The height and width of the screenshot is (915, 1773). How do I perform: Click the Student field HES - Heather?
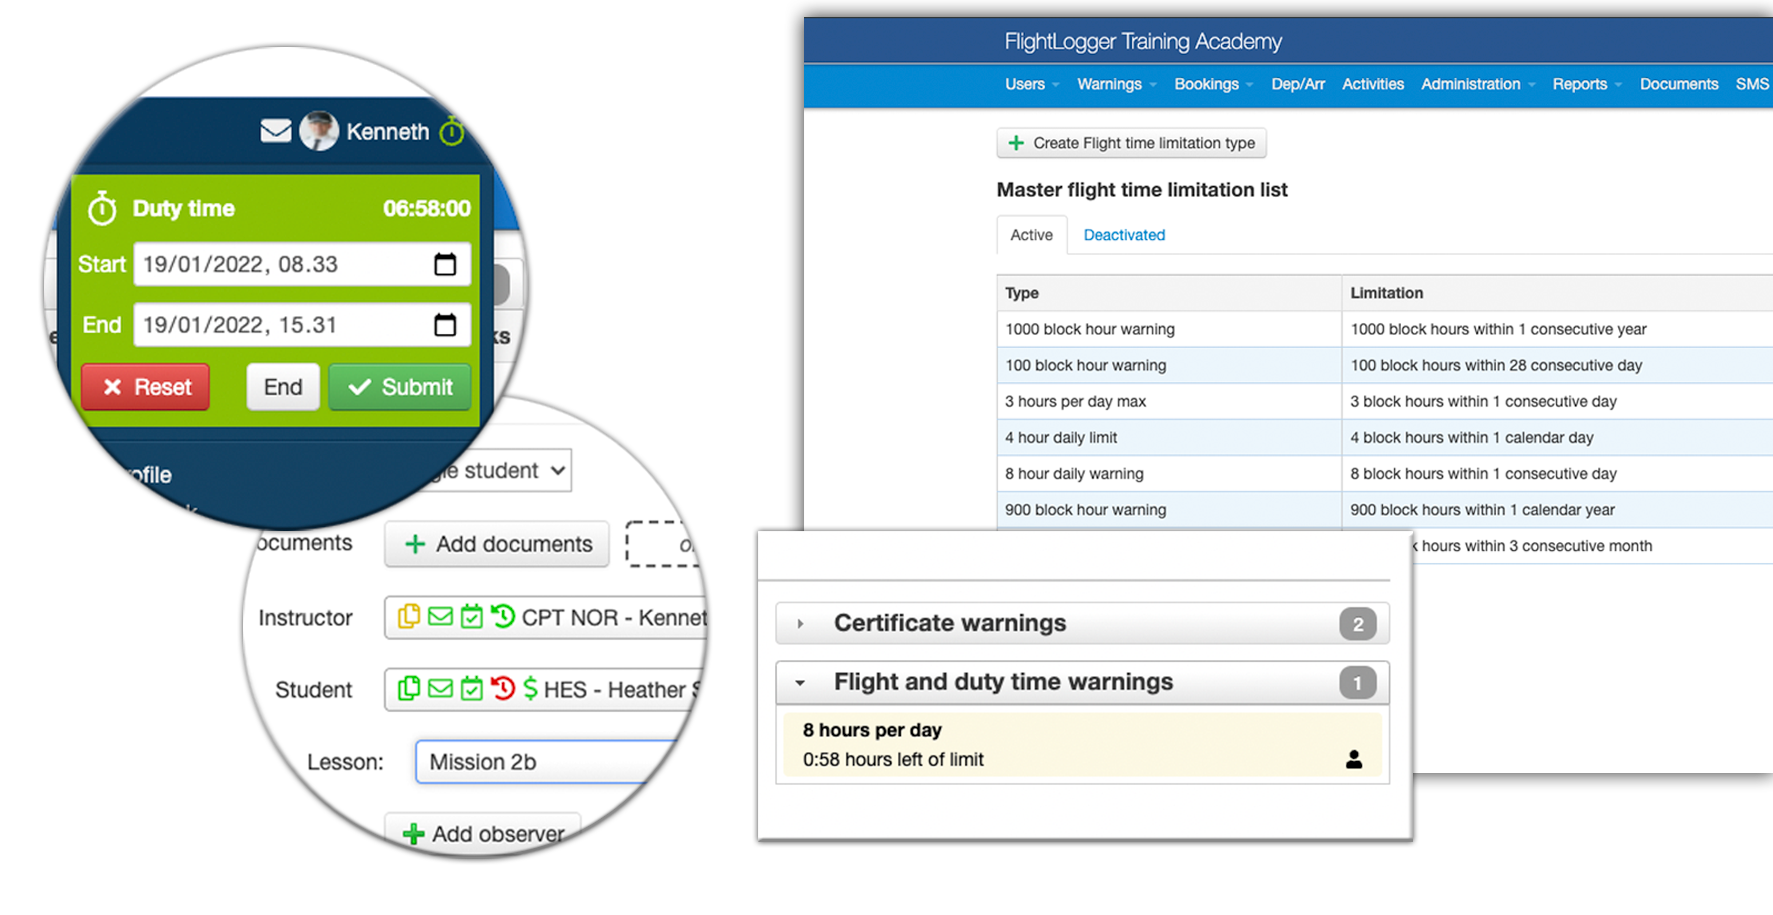(x=543, y=689)
